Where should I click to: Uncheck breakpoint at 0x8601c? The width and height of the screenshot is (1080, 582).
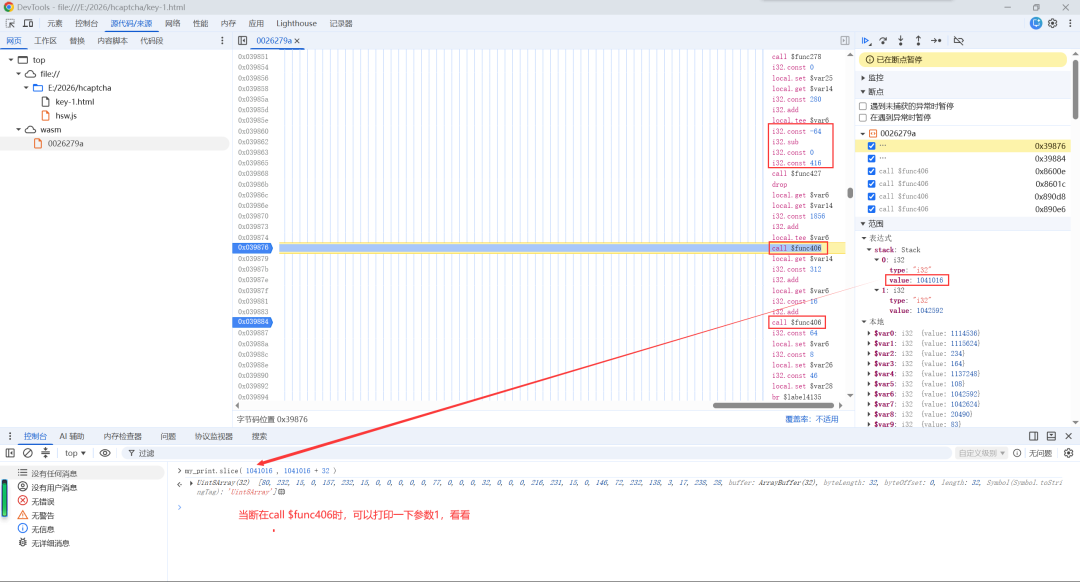(871, 184)
